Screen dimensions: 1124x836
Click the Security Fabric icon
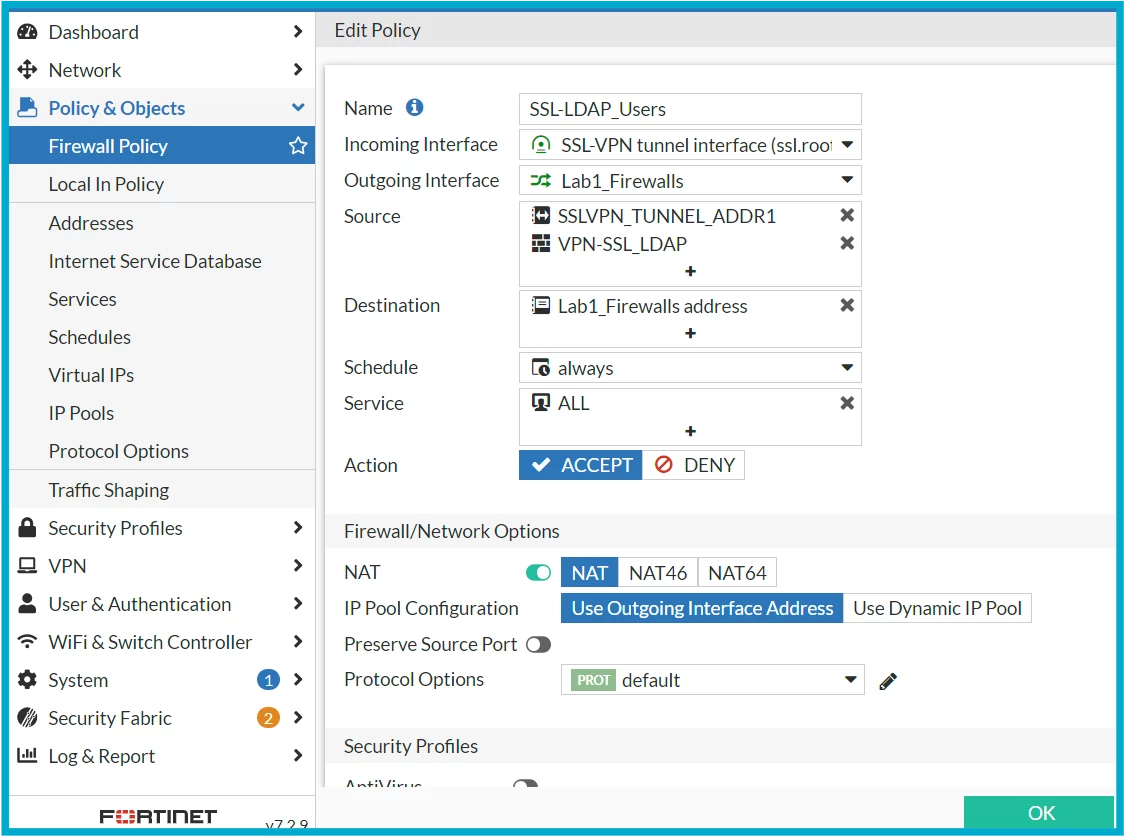(27, 718)
